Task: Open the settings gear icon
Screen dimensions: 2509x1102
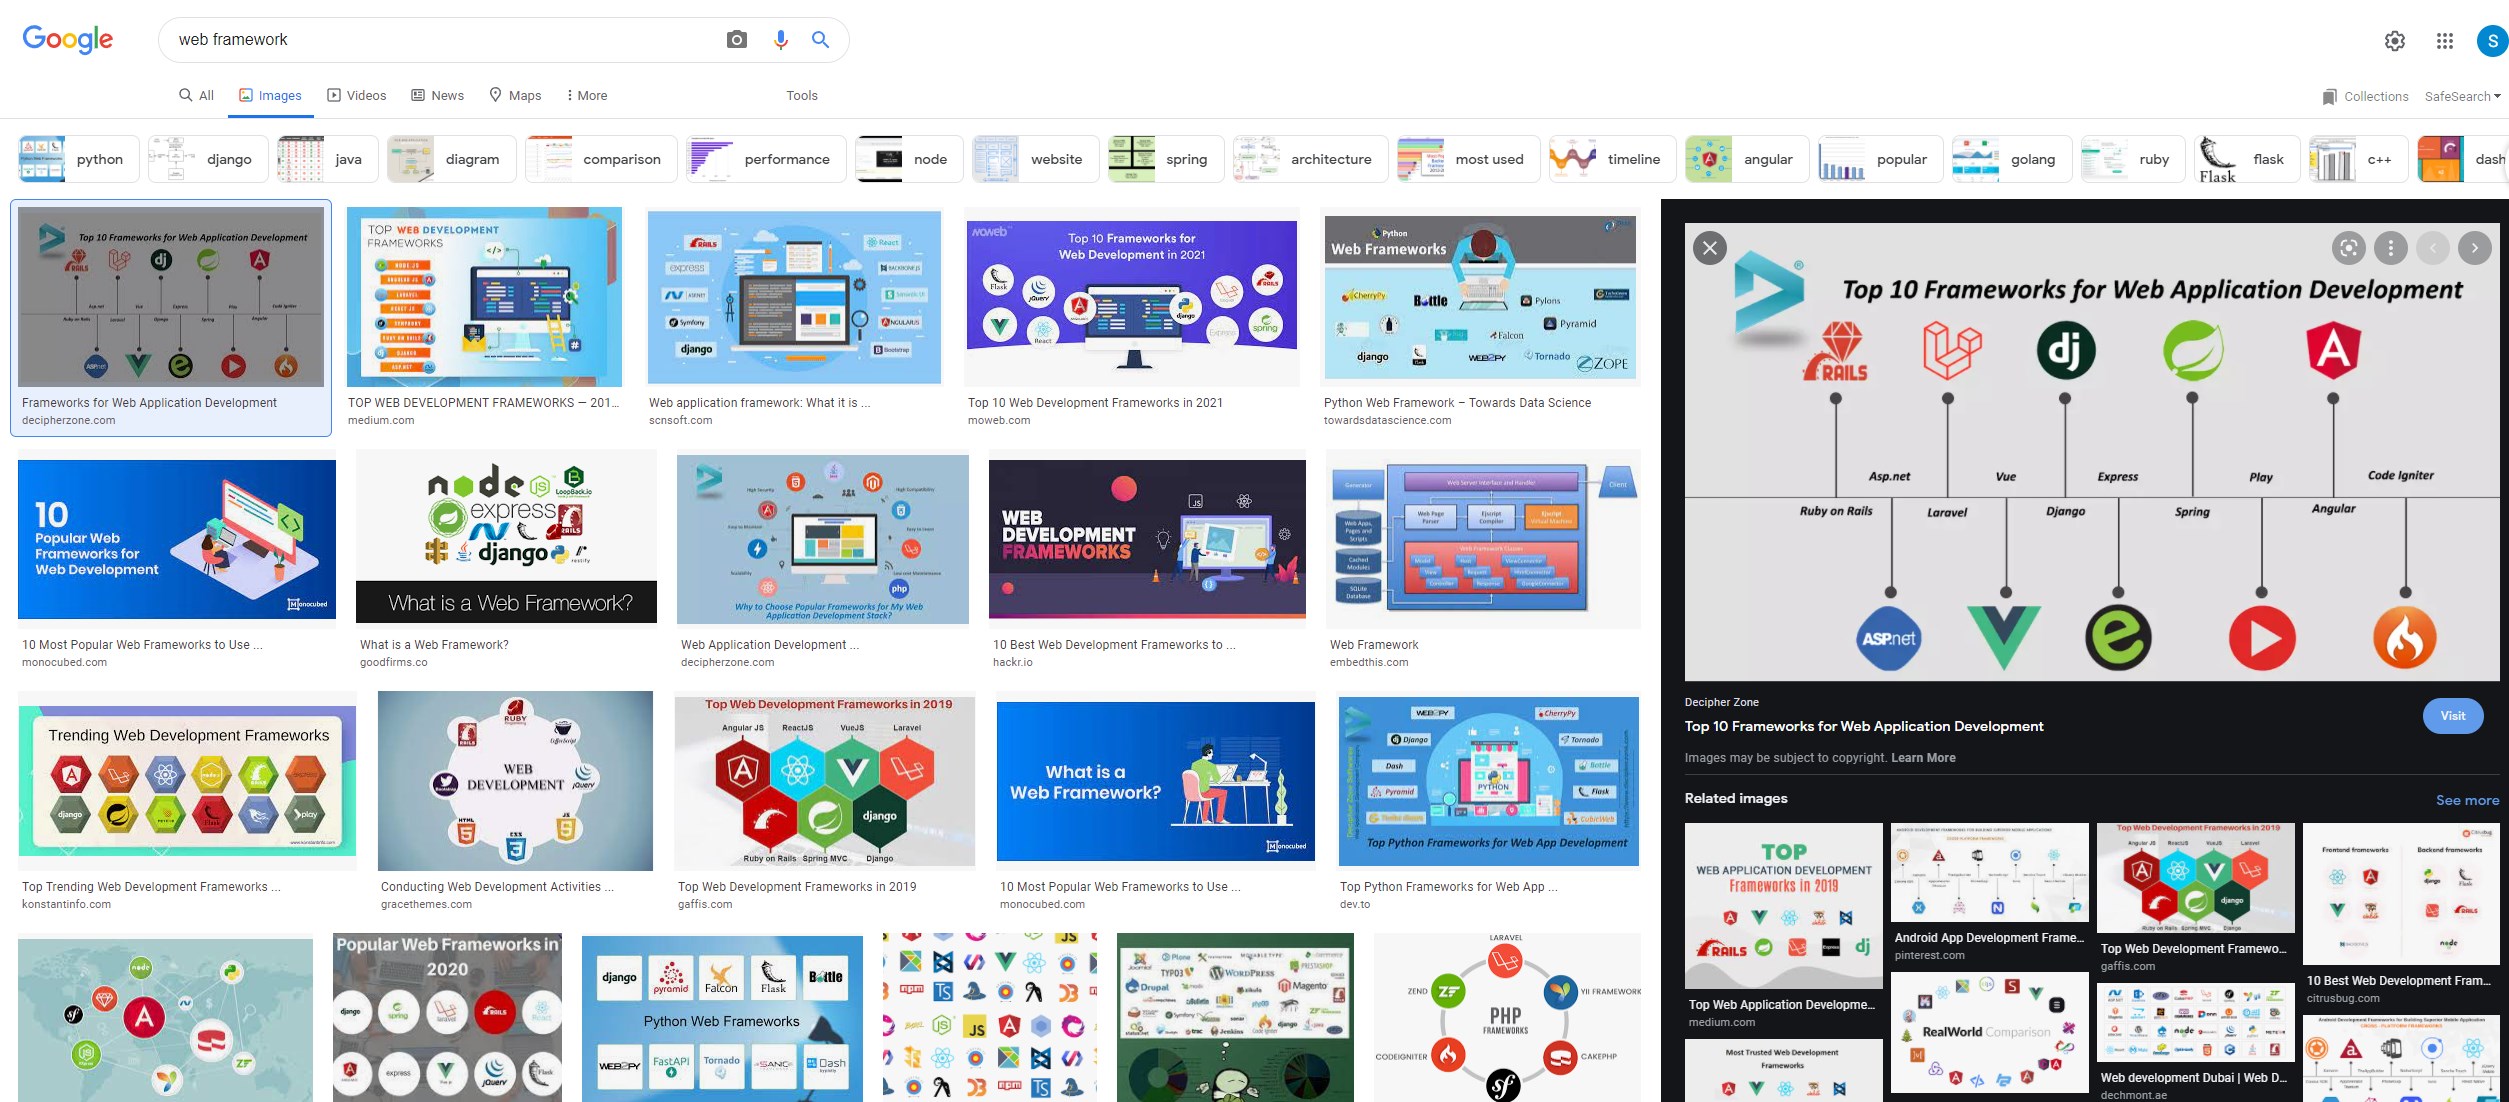Action: [2394, 41]
